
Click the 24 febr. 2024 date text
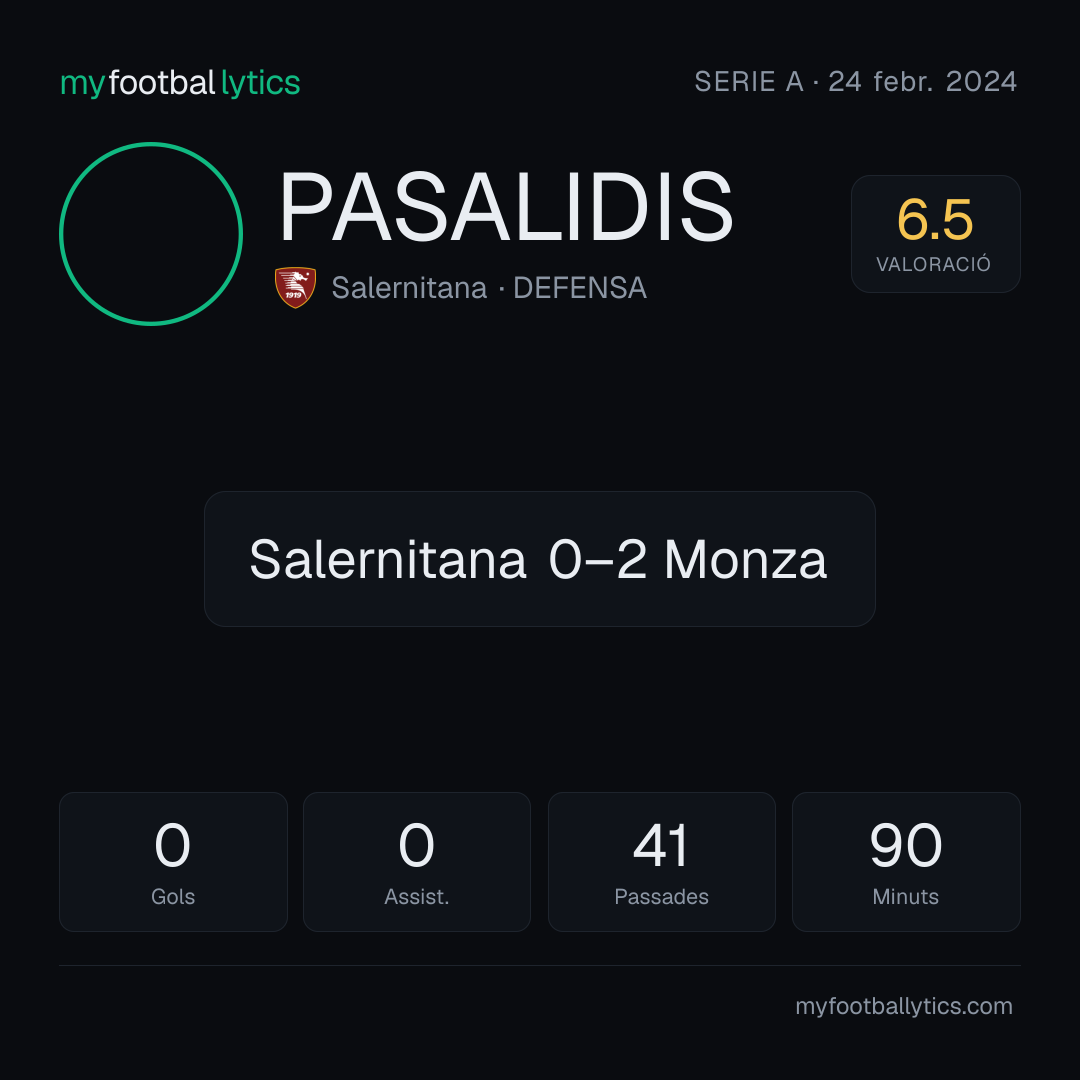(922, 82)
